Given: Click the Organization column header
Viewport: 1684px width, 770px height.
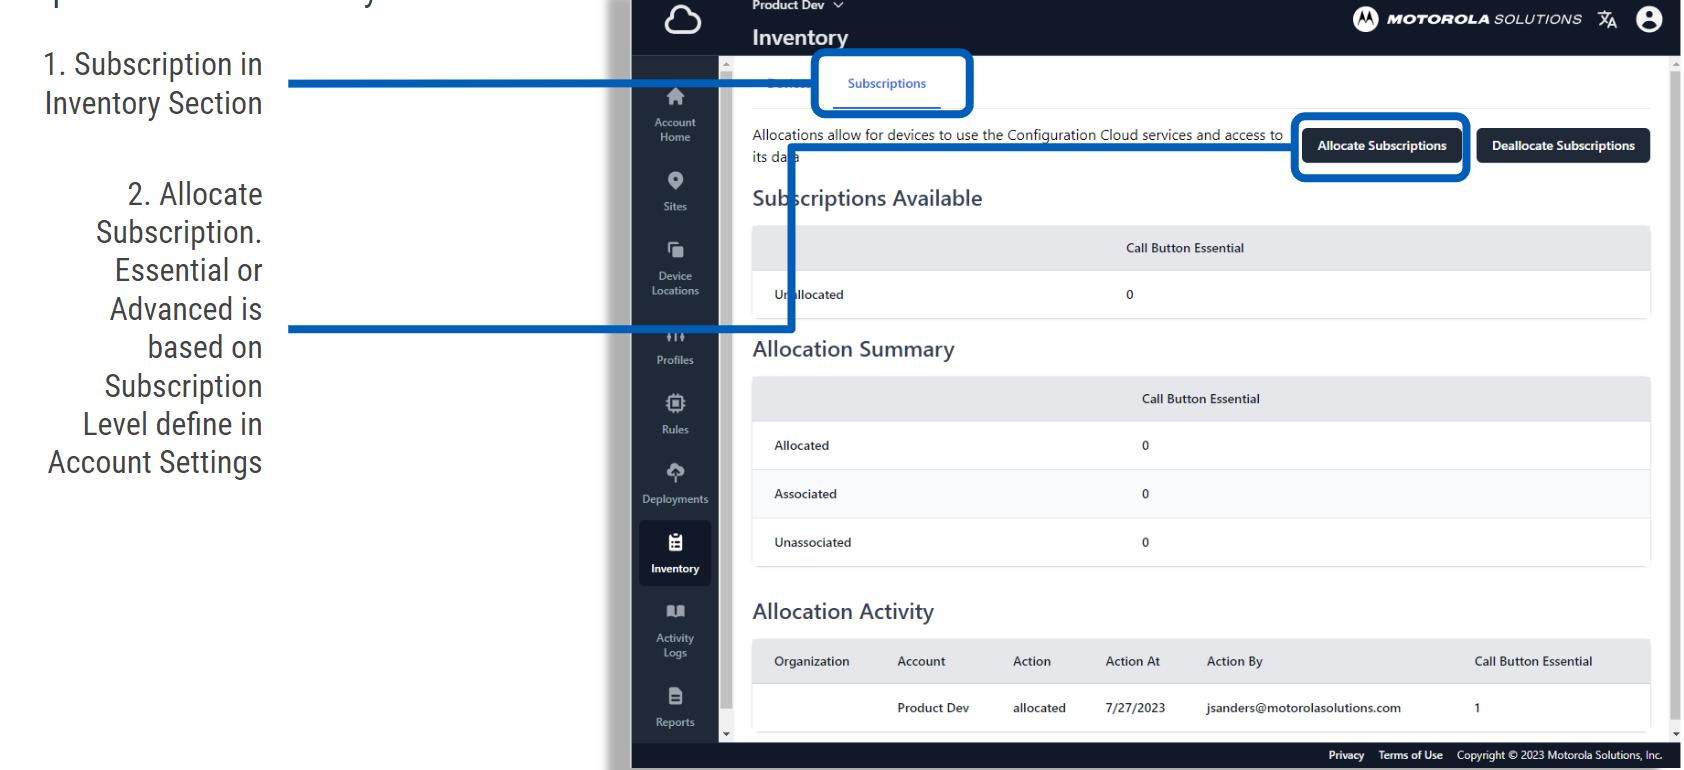Looking at the screenshot, I should [811, 662].
